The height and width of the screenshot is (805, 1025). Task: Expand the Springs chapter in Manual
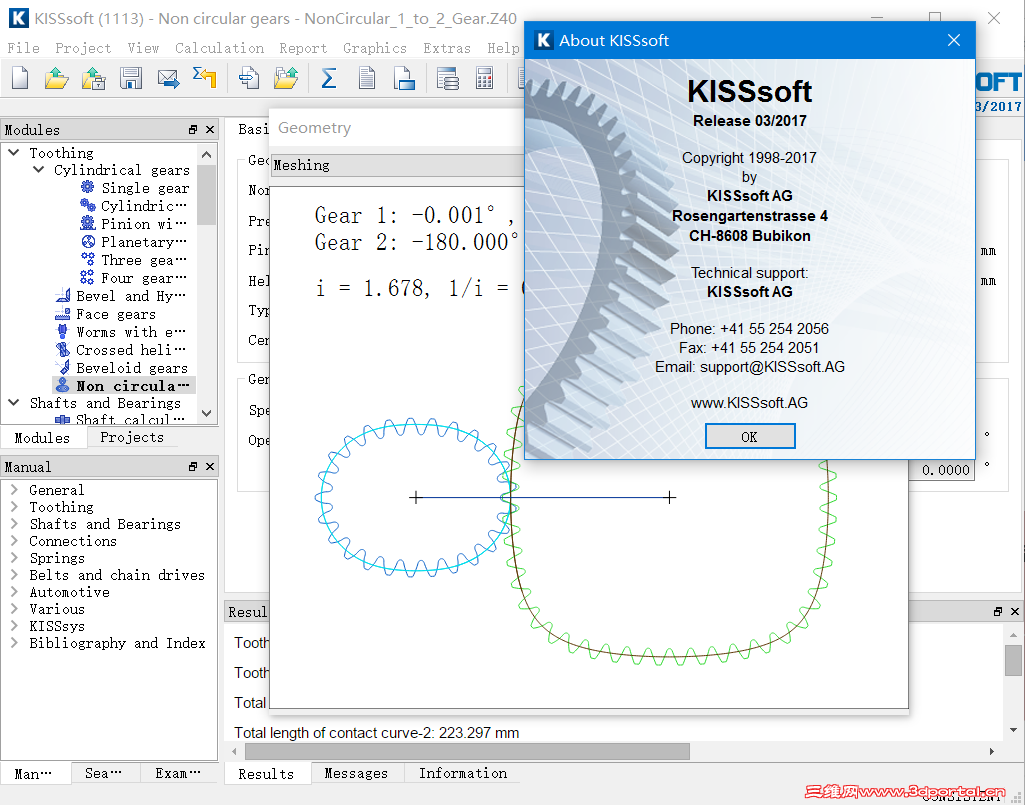click(14, 557)
